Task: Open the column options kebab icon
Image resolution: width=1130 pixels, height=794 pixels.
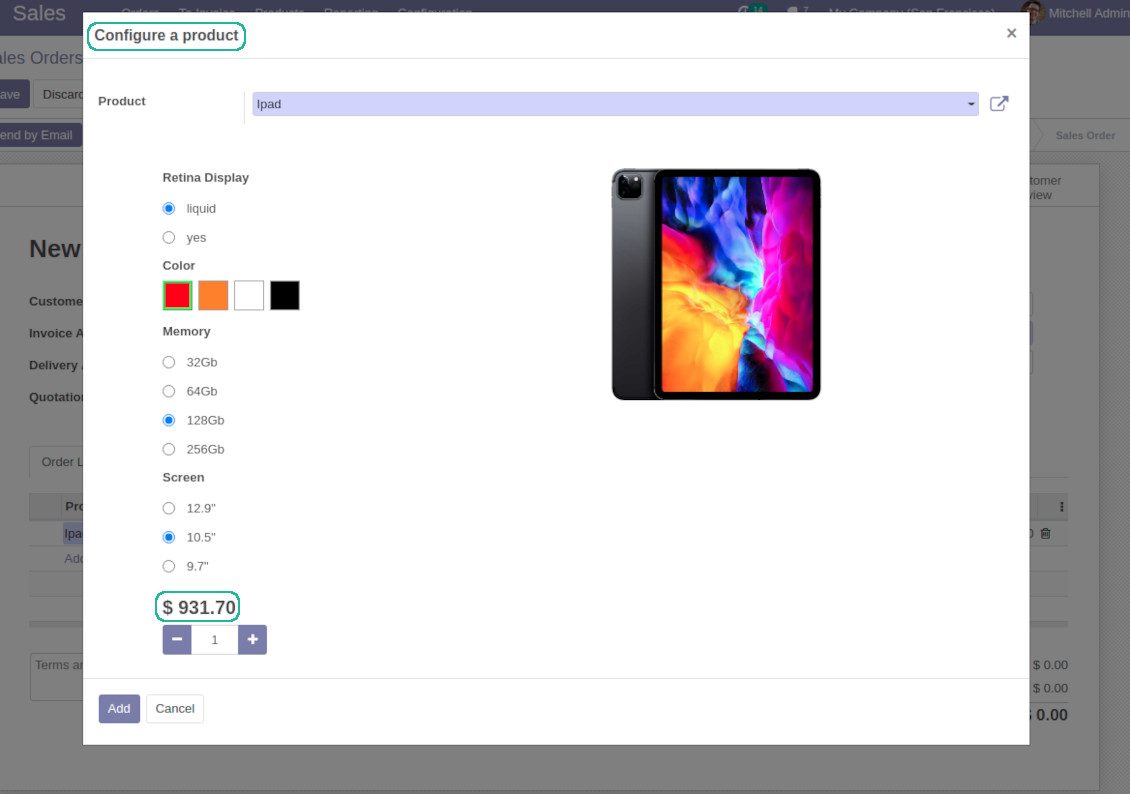Action: (1062, 507)
